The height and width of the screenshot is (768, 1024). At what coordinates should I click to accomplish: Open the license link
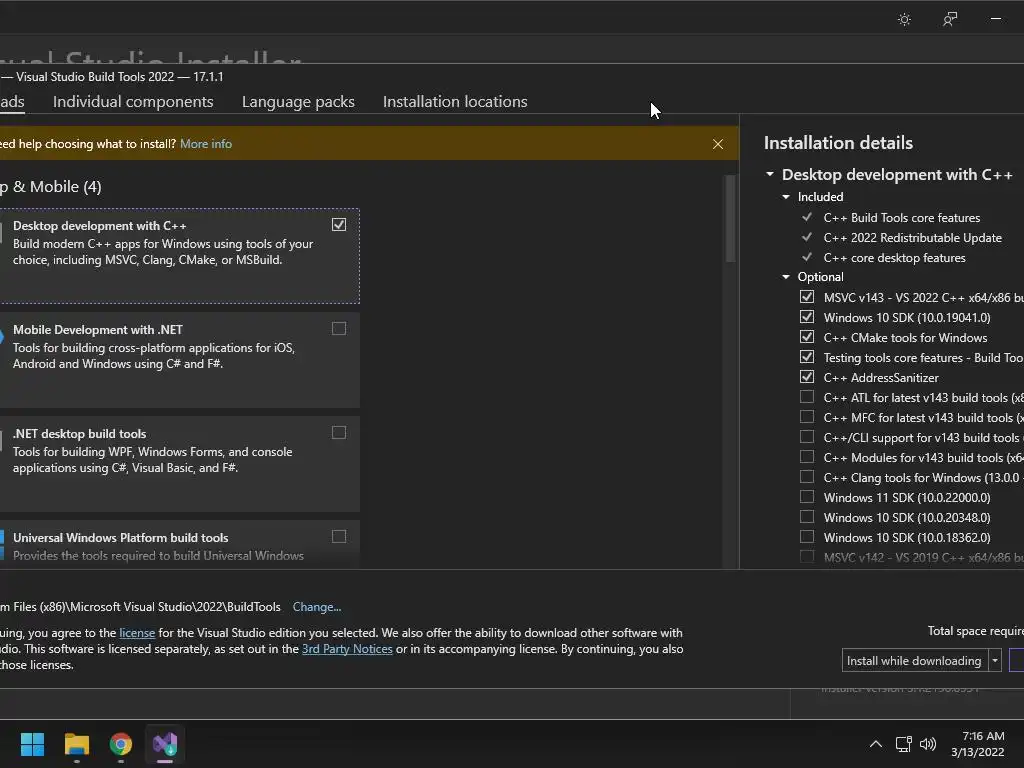coord(137,633)
